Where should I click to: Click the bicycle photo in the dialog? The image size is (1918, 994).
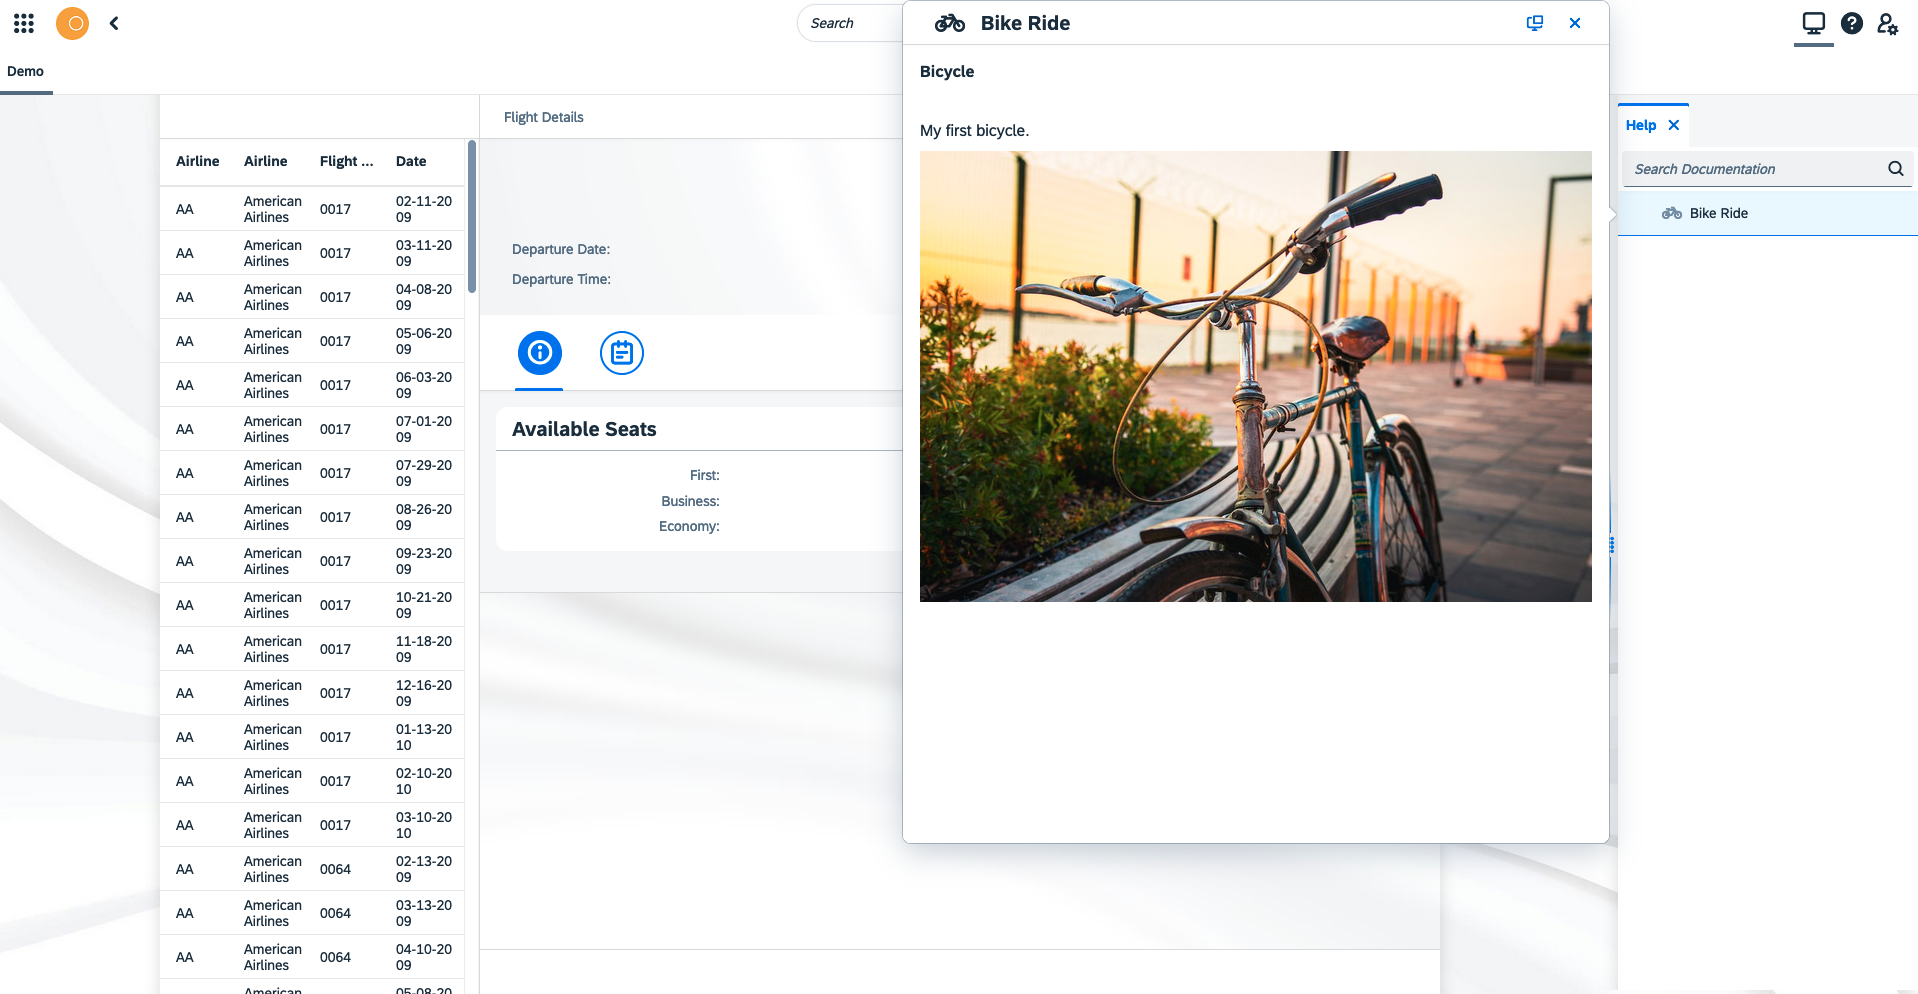[1255, 376]
